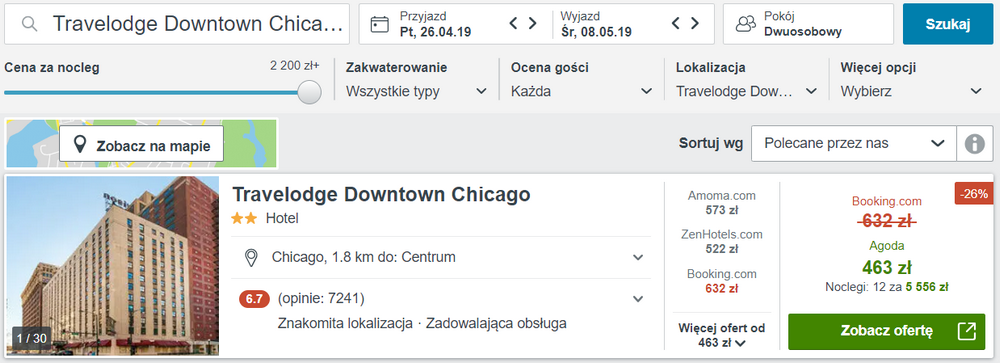Click the sort info icon

click(x=974, y=144)
